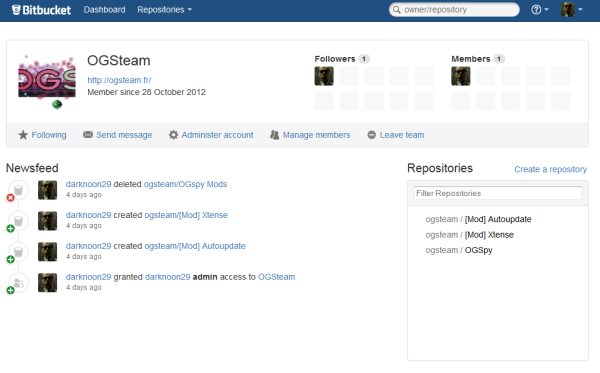Click the search magnifier icon

tap(397, 10)
